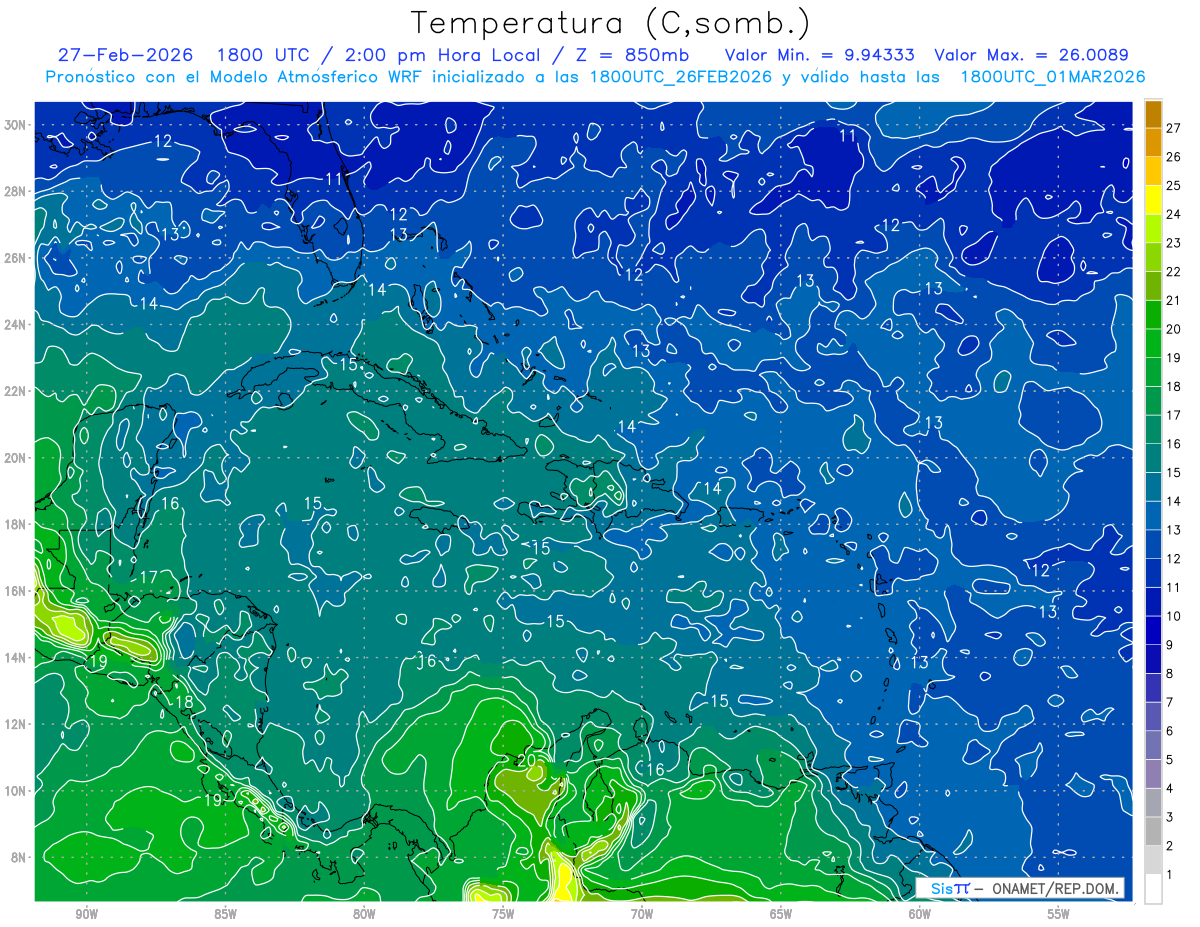Click the '75W' longitude axis label

(503, 914)
